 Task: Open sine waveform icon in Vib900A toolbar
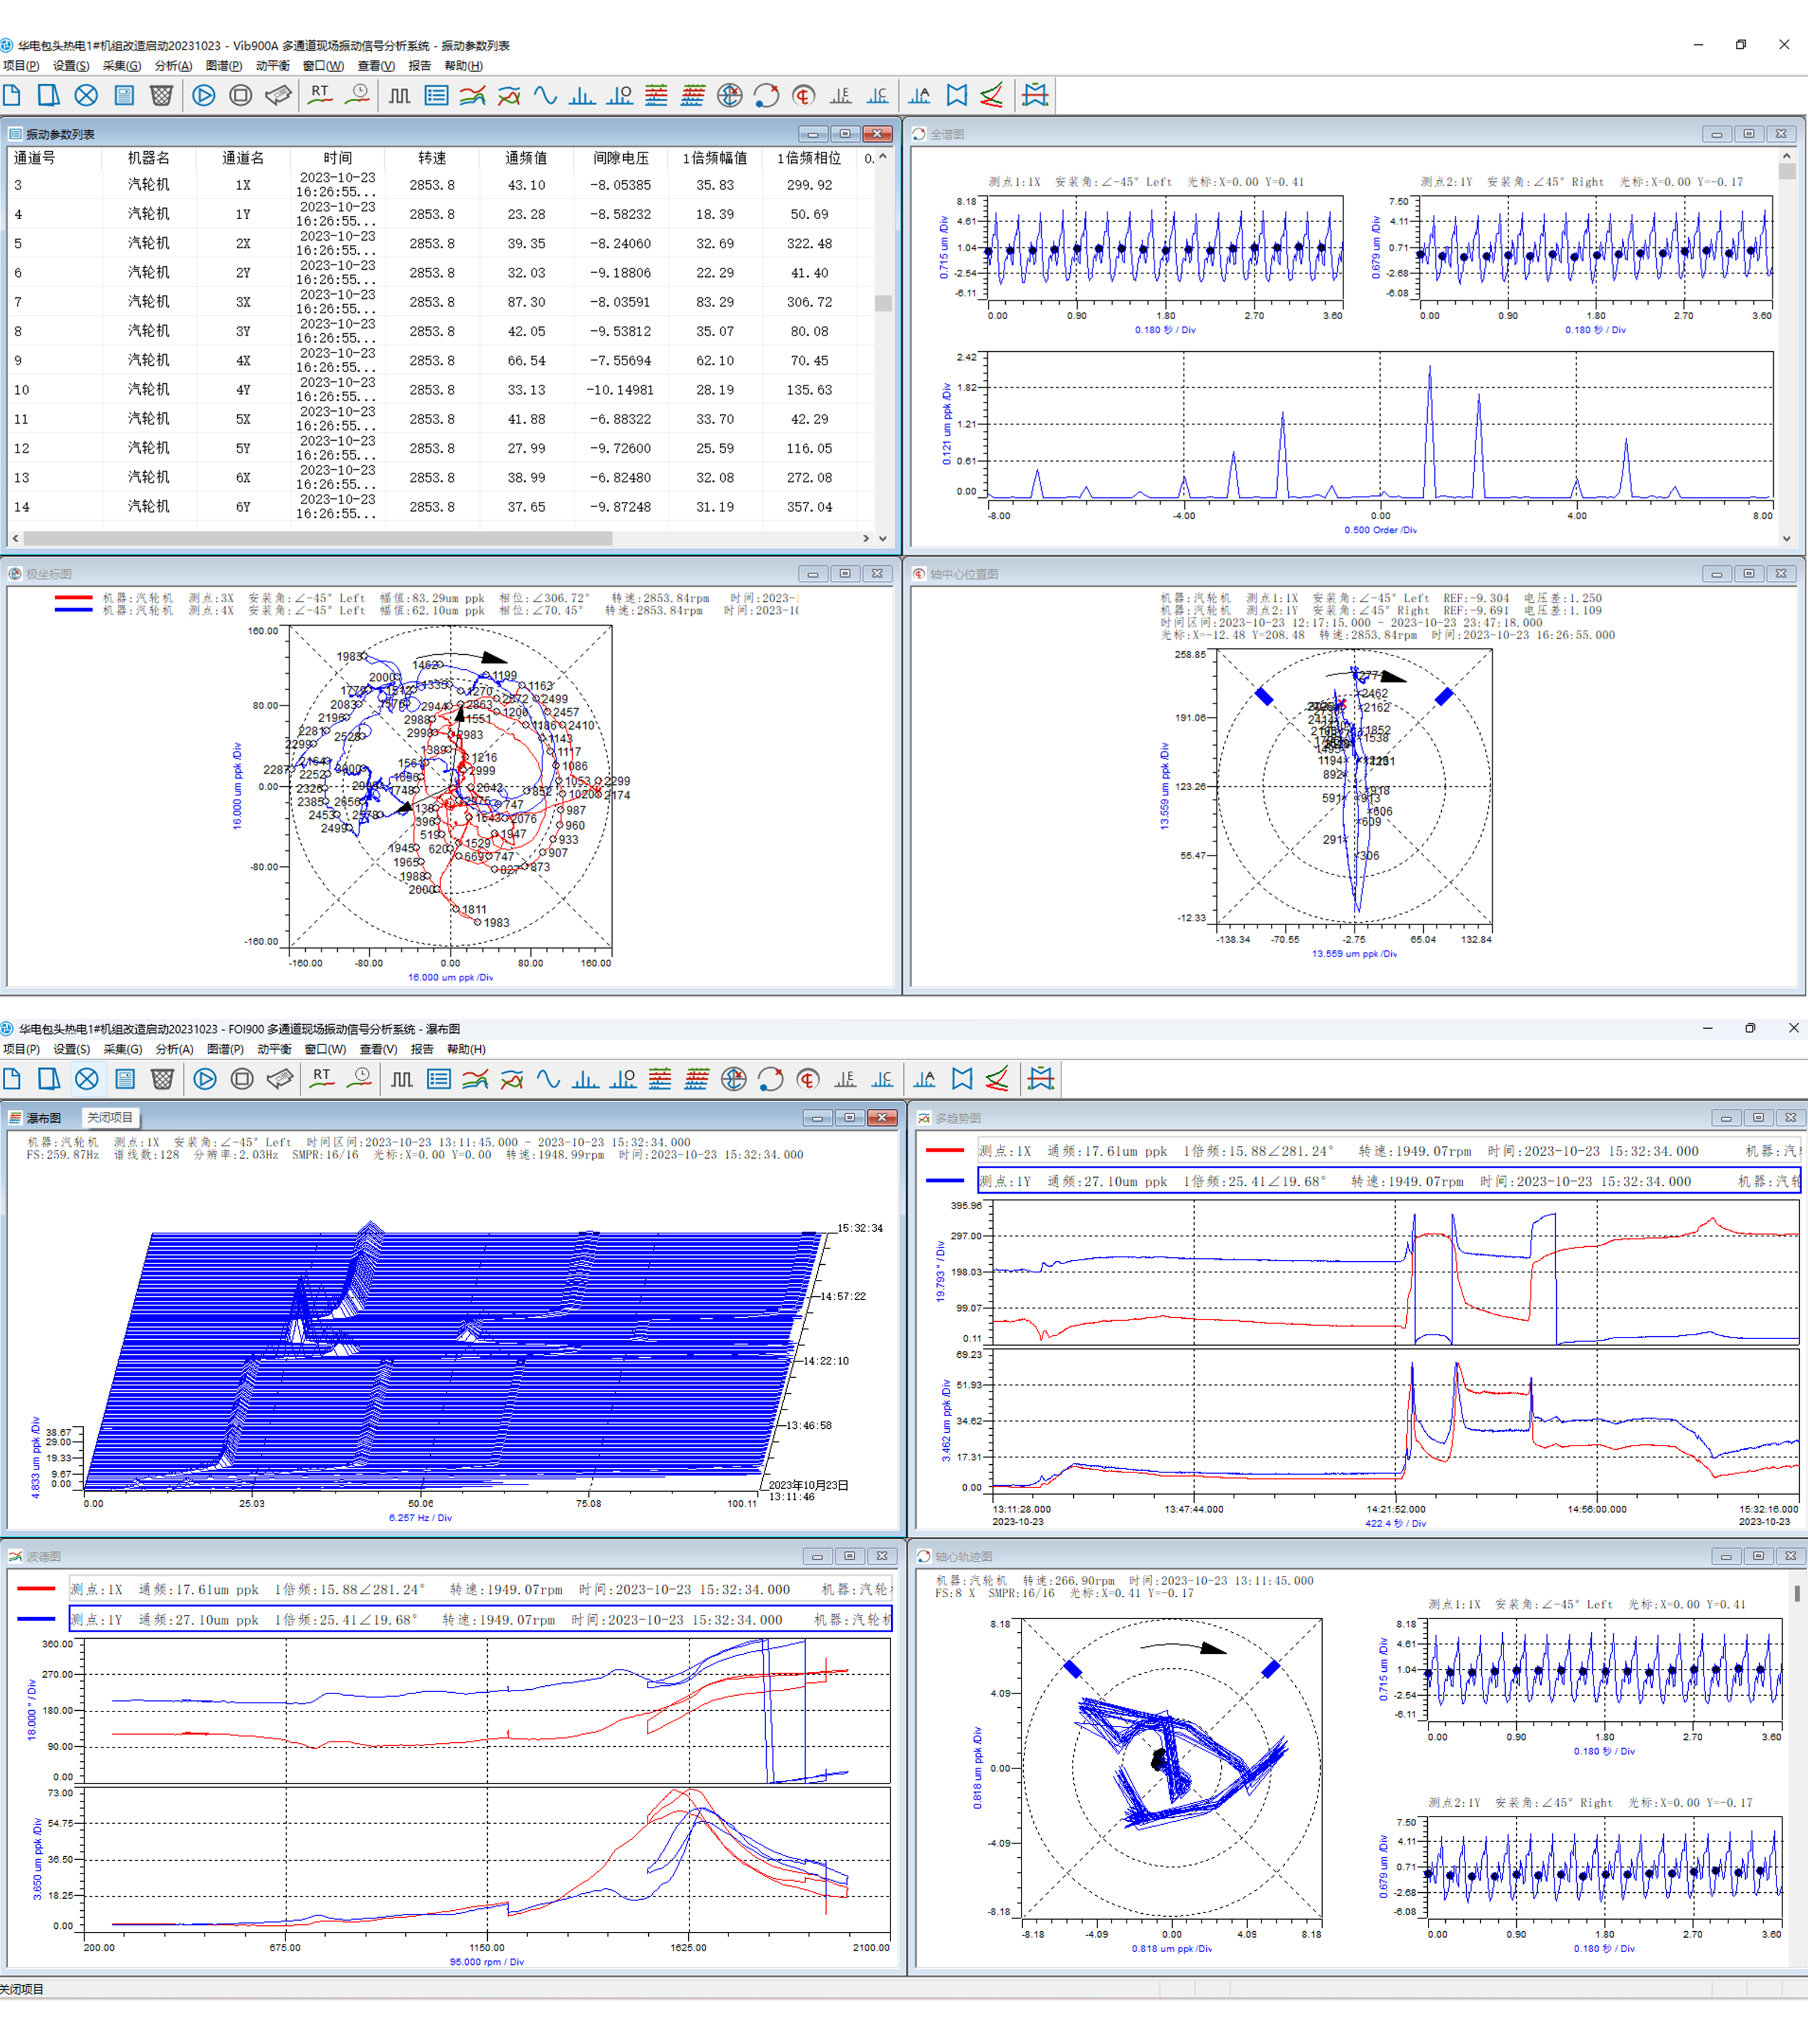[x=546, y=96]
